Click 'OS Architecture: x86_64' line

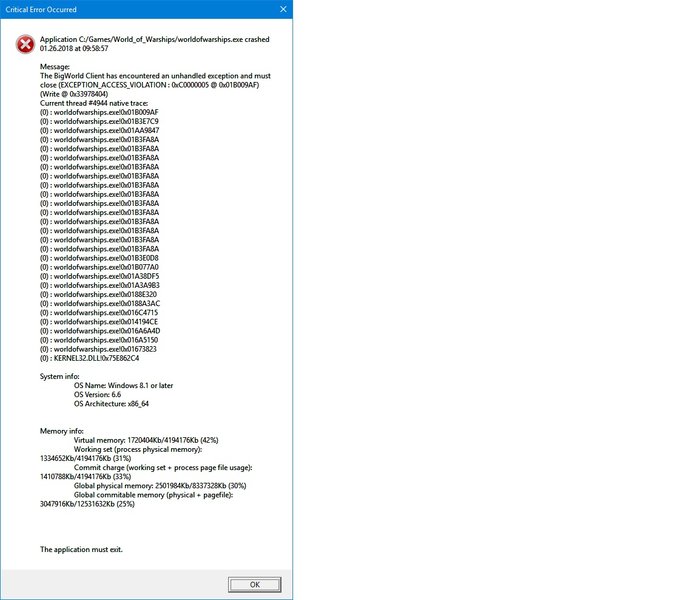(x=111, y=404)
